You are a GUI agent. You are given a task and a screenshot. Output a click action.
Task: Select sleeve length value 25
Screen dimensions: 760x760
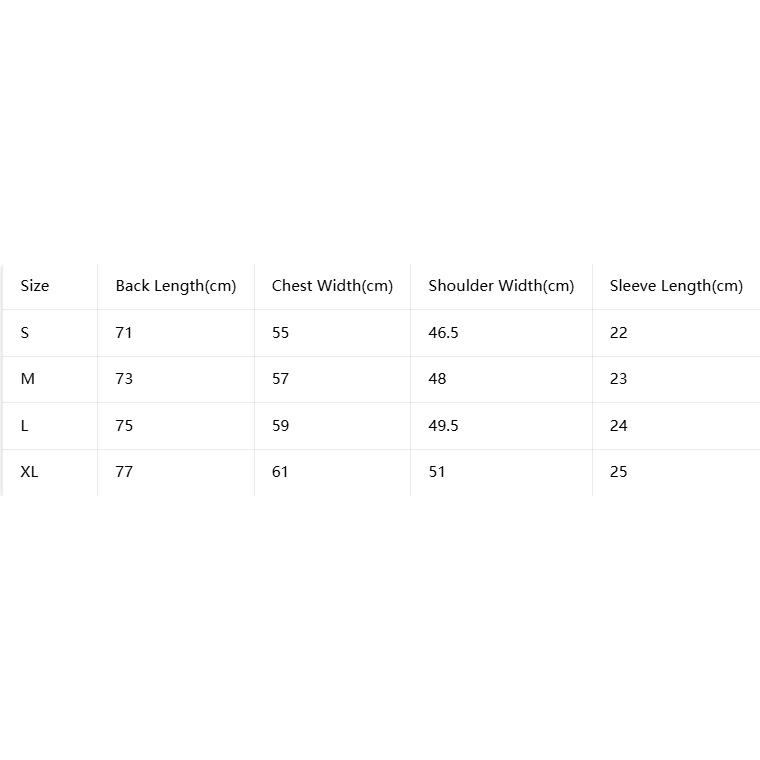[618, 472]
